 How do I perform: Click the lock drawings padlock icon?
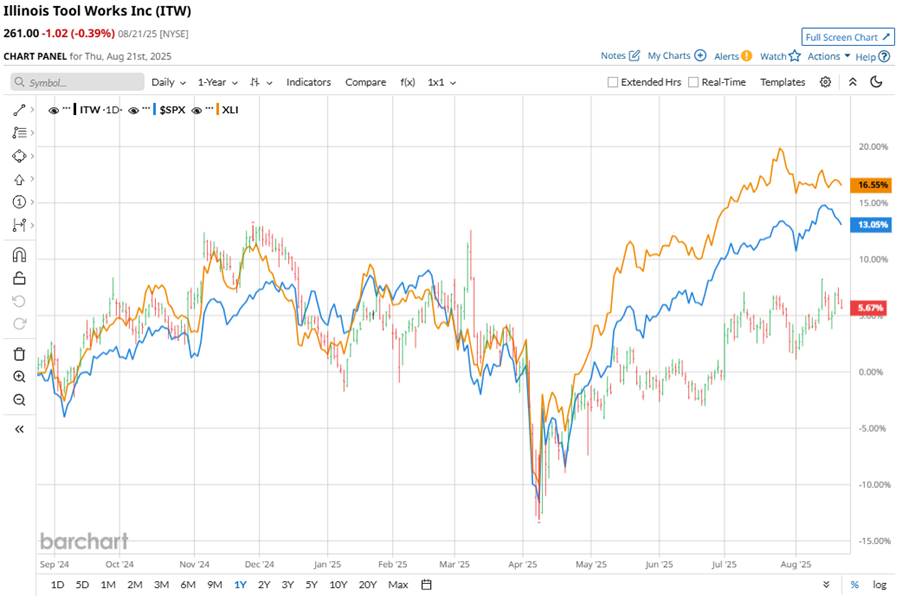click(19, 279)
